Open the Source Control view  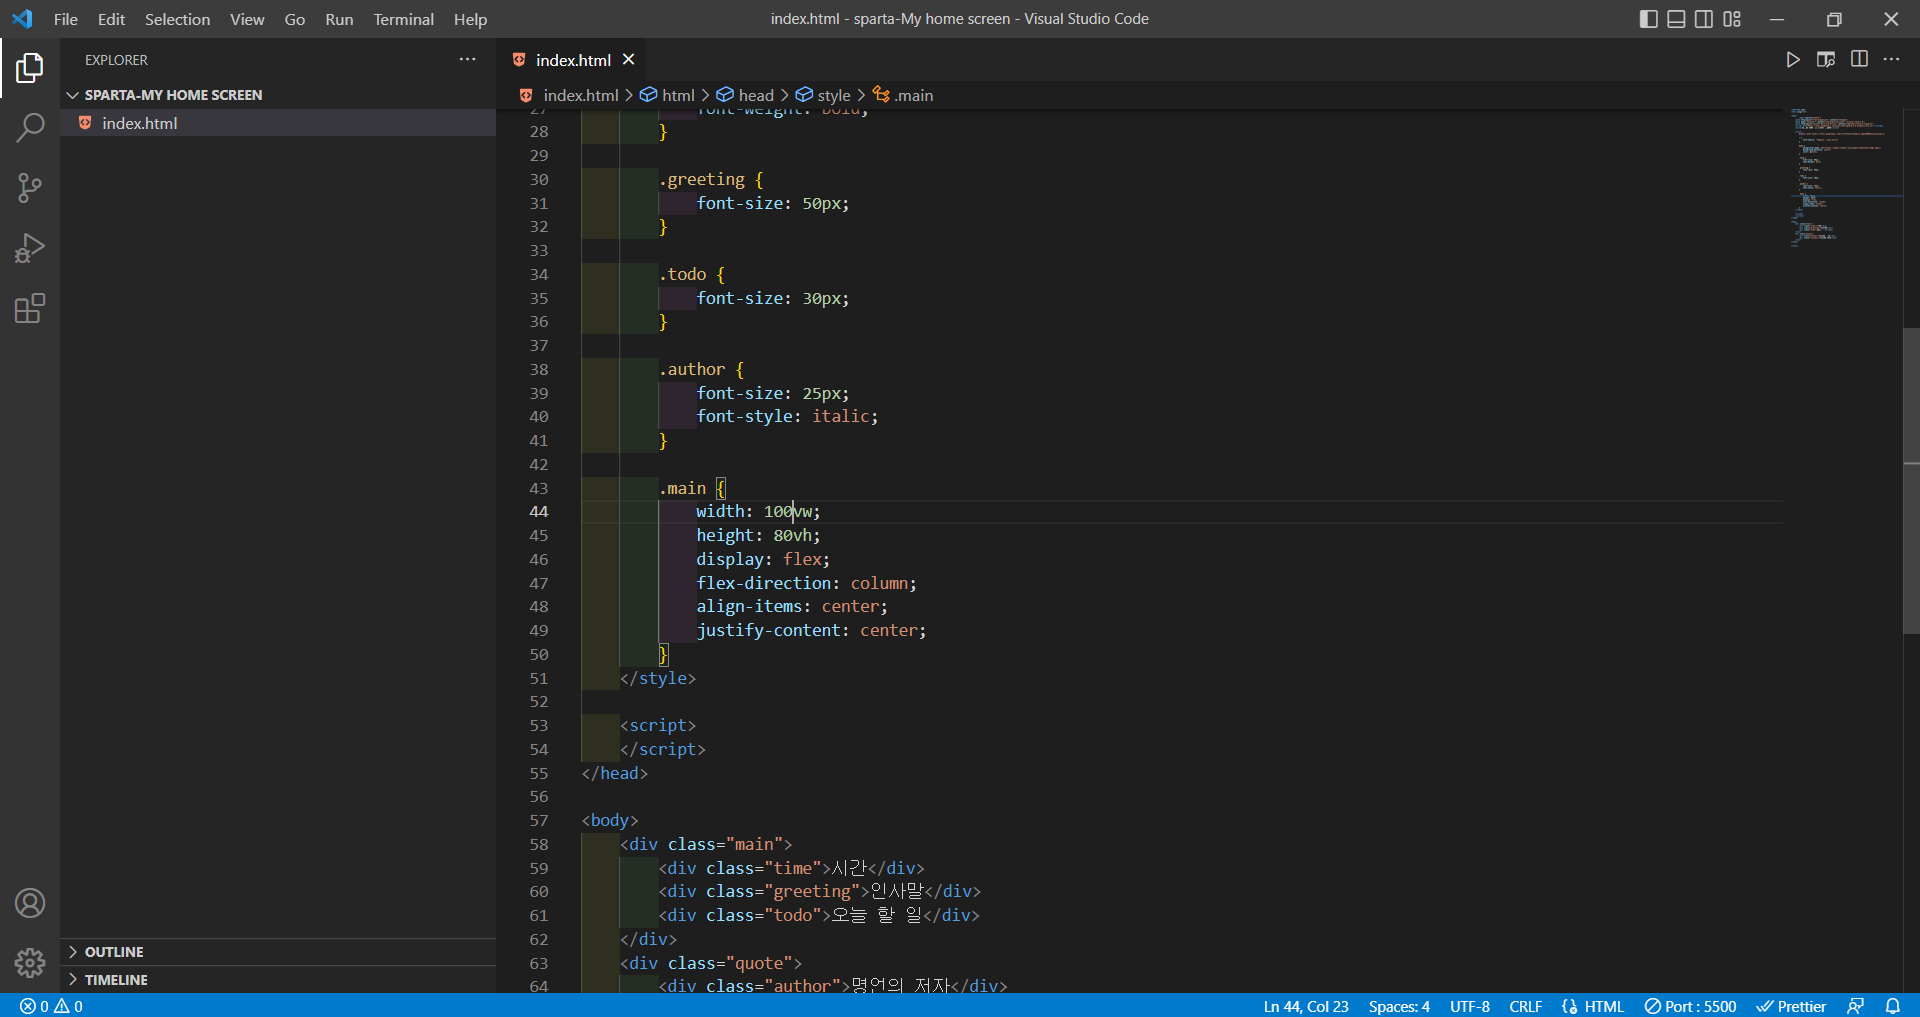point(30,188)
